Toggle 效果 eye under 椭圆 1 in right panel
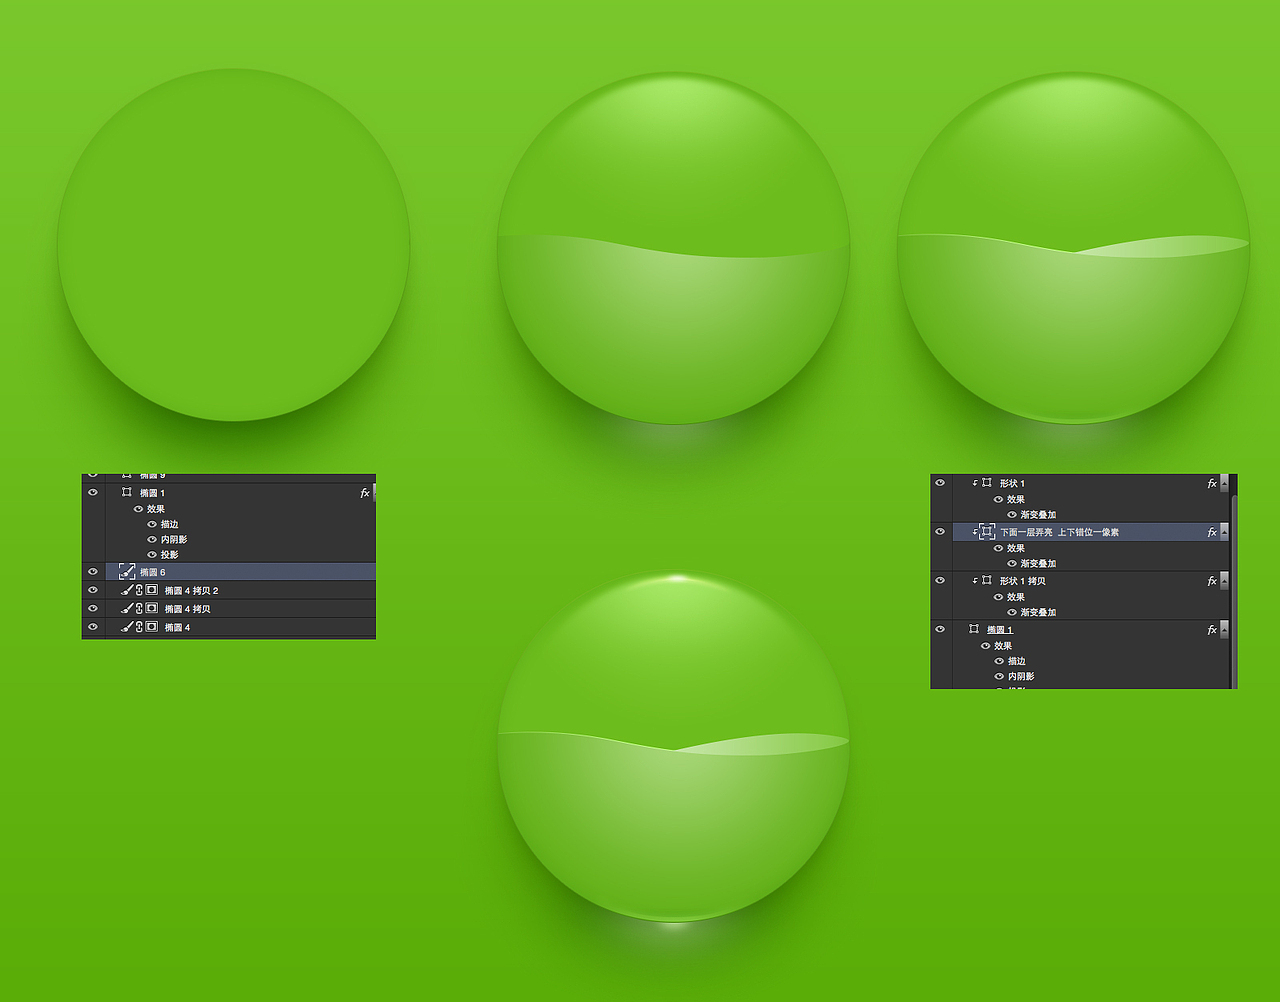This screenshot has width=1280, height=1002. click(x=985, y=645)
